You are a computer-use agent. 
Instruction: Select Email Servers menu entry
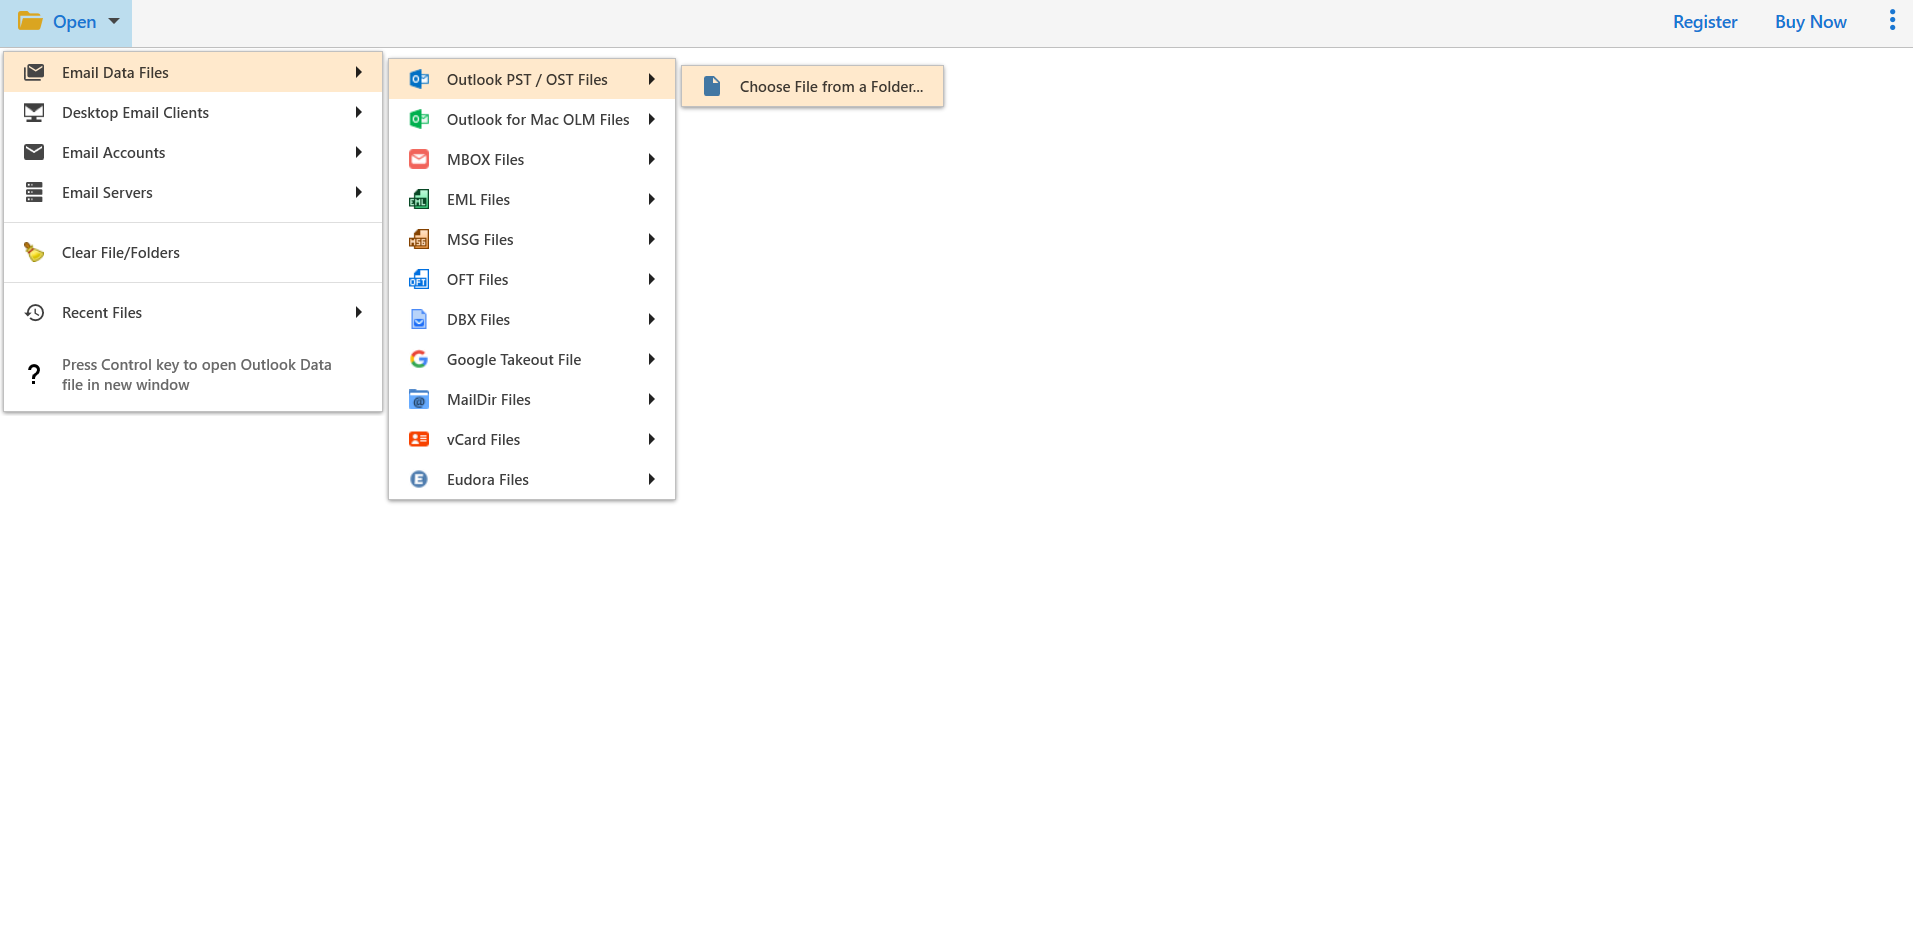click(193, 192)
